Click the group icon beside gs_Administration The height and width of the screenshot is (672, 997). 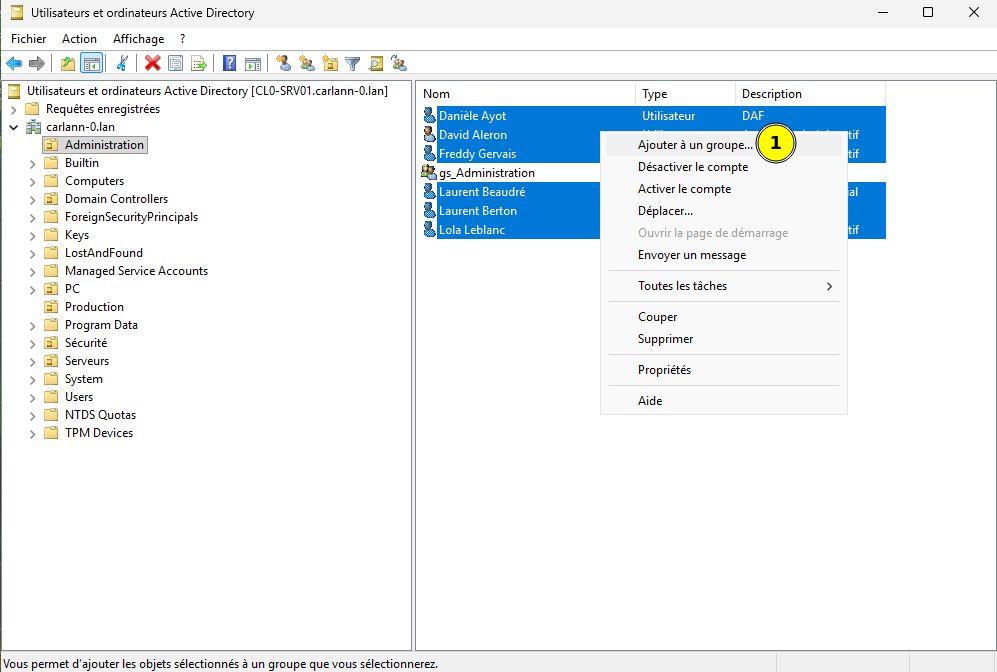tap(429, 172)
